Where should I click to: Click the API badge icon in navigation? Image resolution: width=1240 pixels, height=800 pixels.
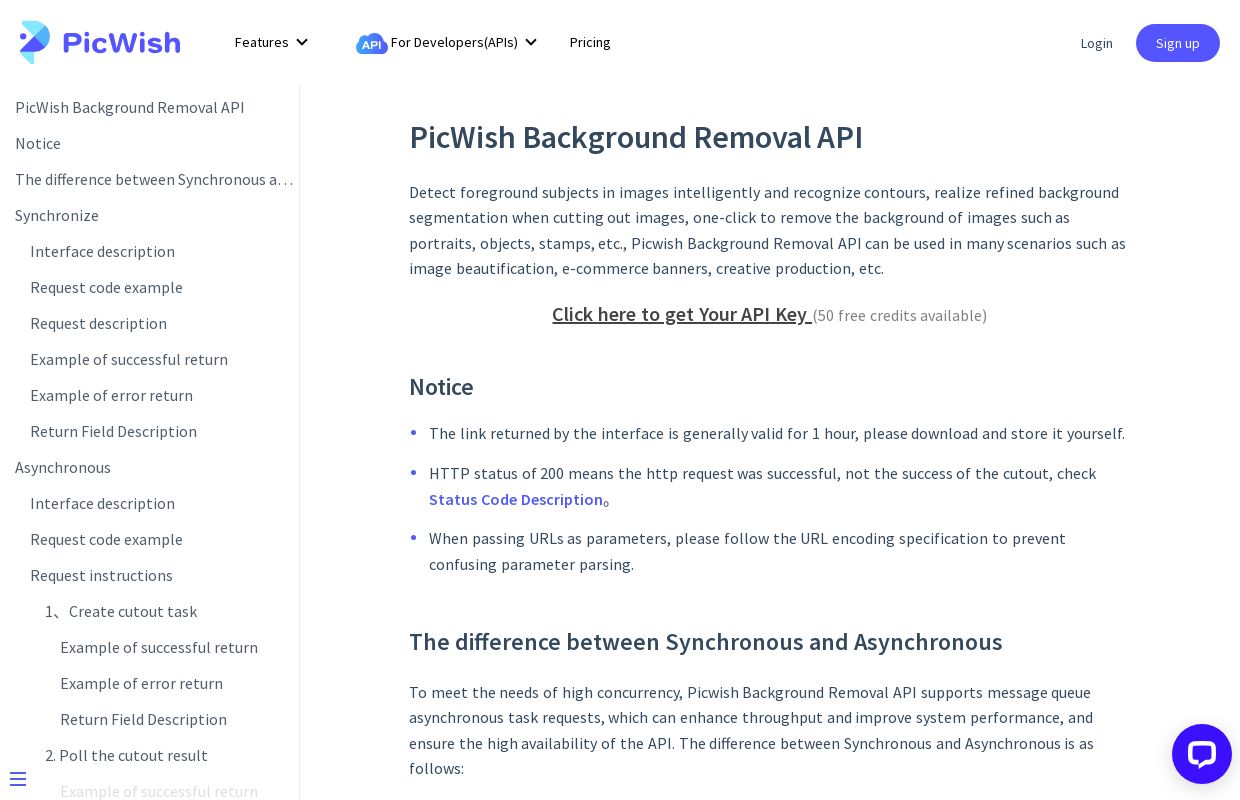pos(371,43)
